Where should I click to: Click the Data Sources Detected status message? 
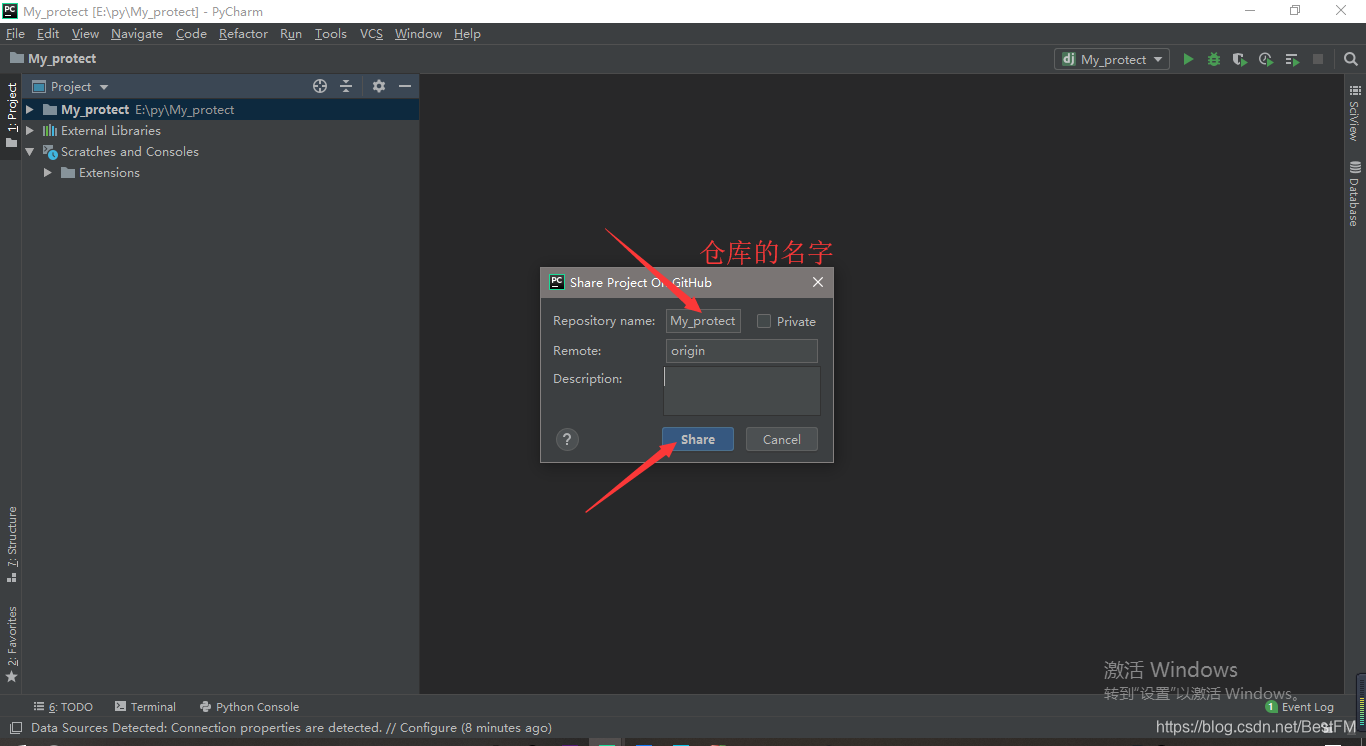point(291,728)
